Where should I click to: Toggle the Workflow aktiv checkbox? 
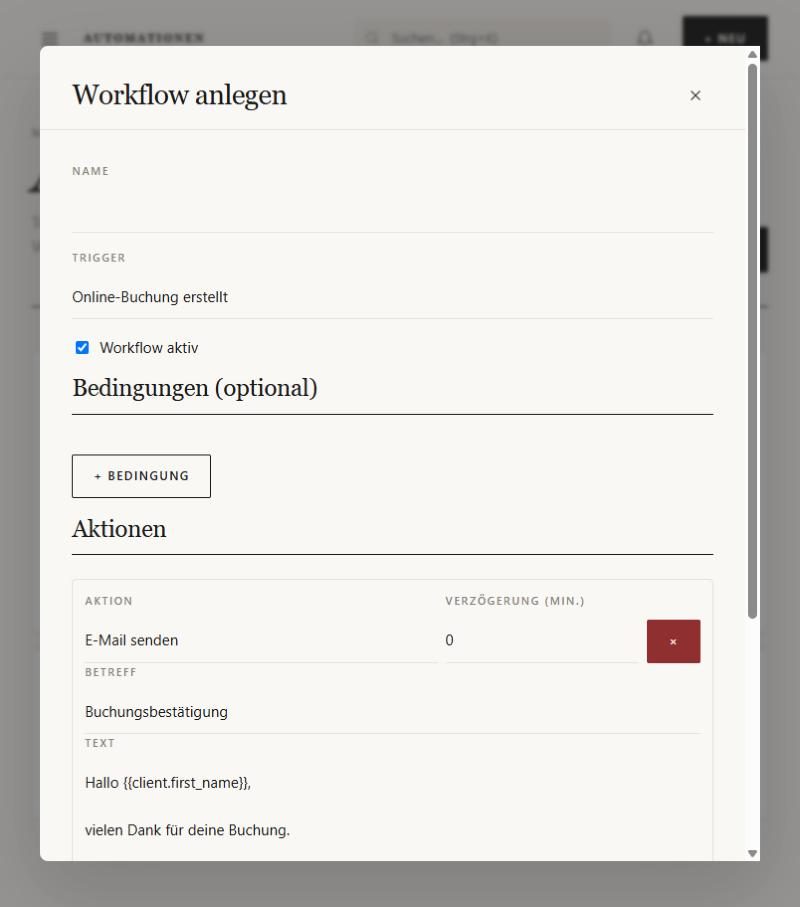click(x=82, y=348)
